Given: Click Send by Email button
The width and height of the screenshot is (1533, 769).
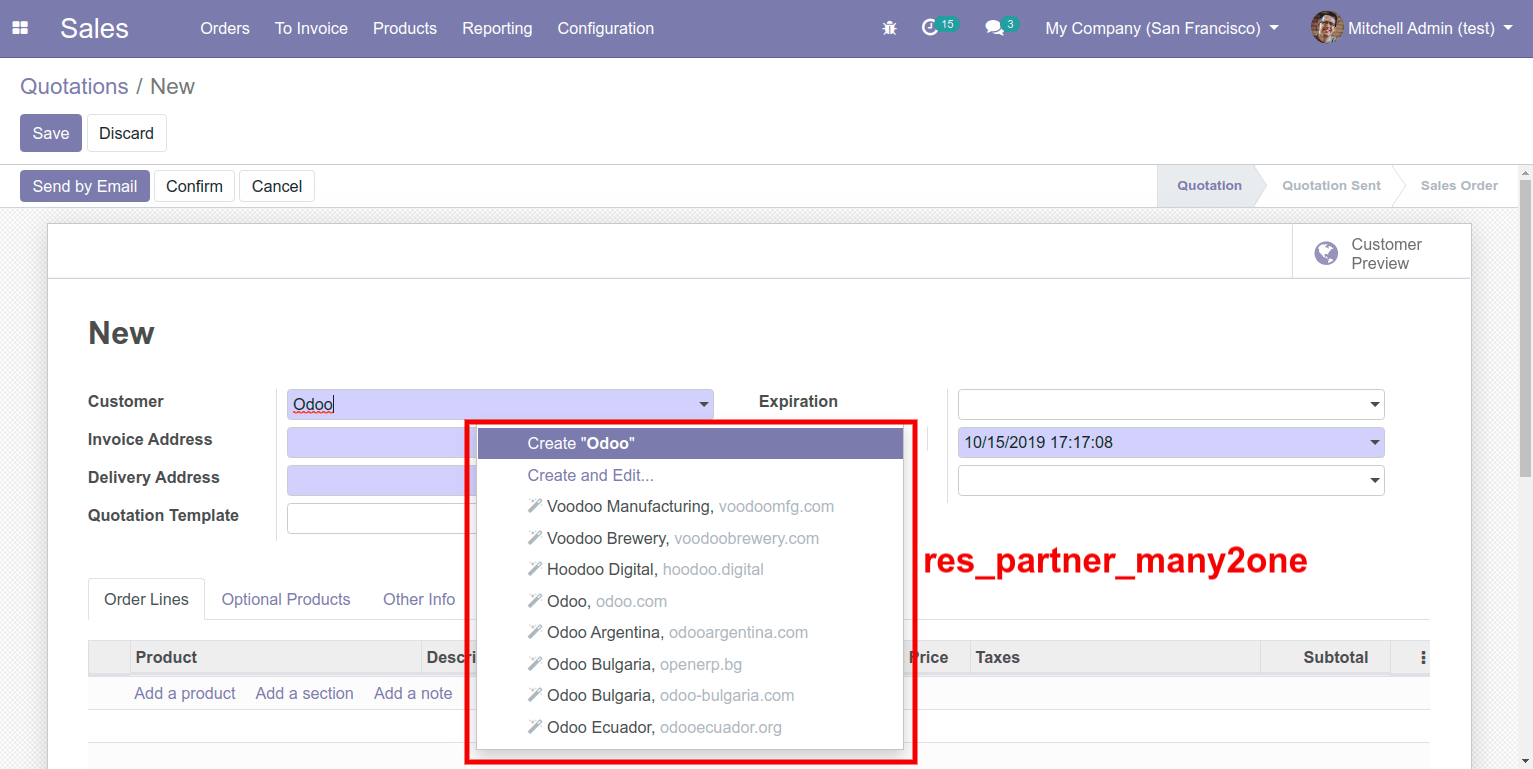Looking at the screenshot, I should tap(85, 186).
